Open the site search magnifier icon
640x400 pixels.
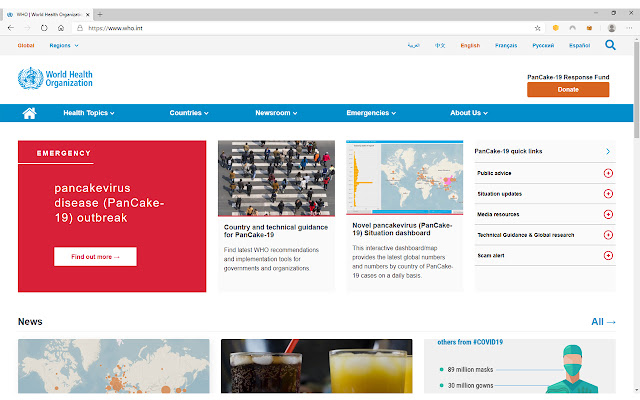[610, 45]
